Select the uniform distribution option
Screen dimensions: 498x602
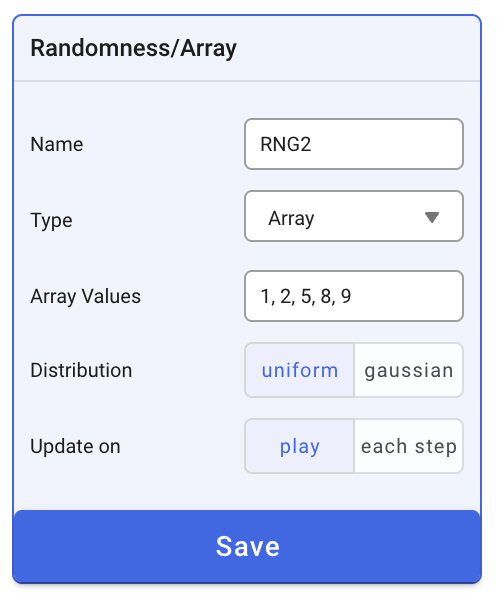[299, 370]
